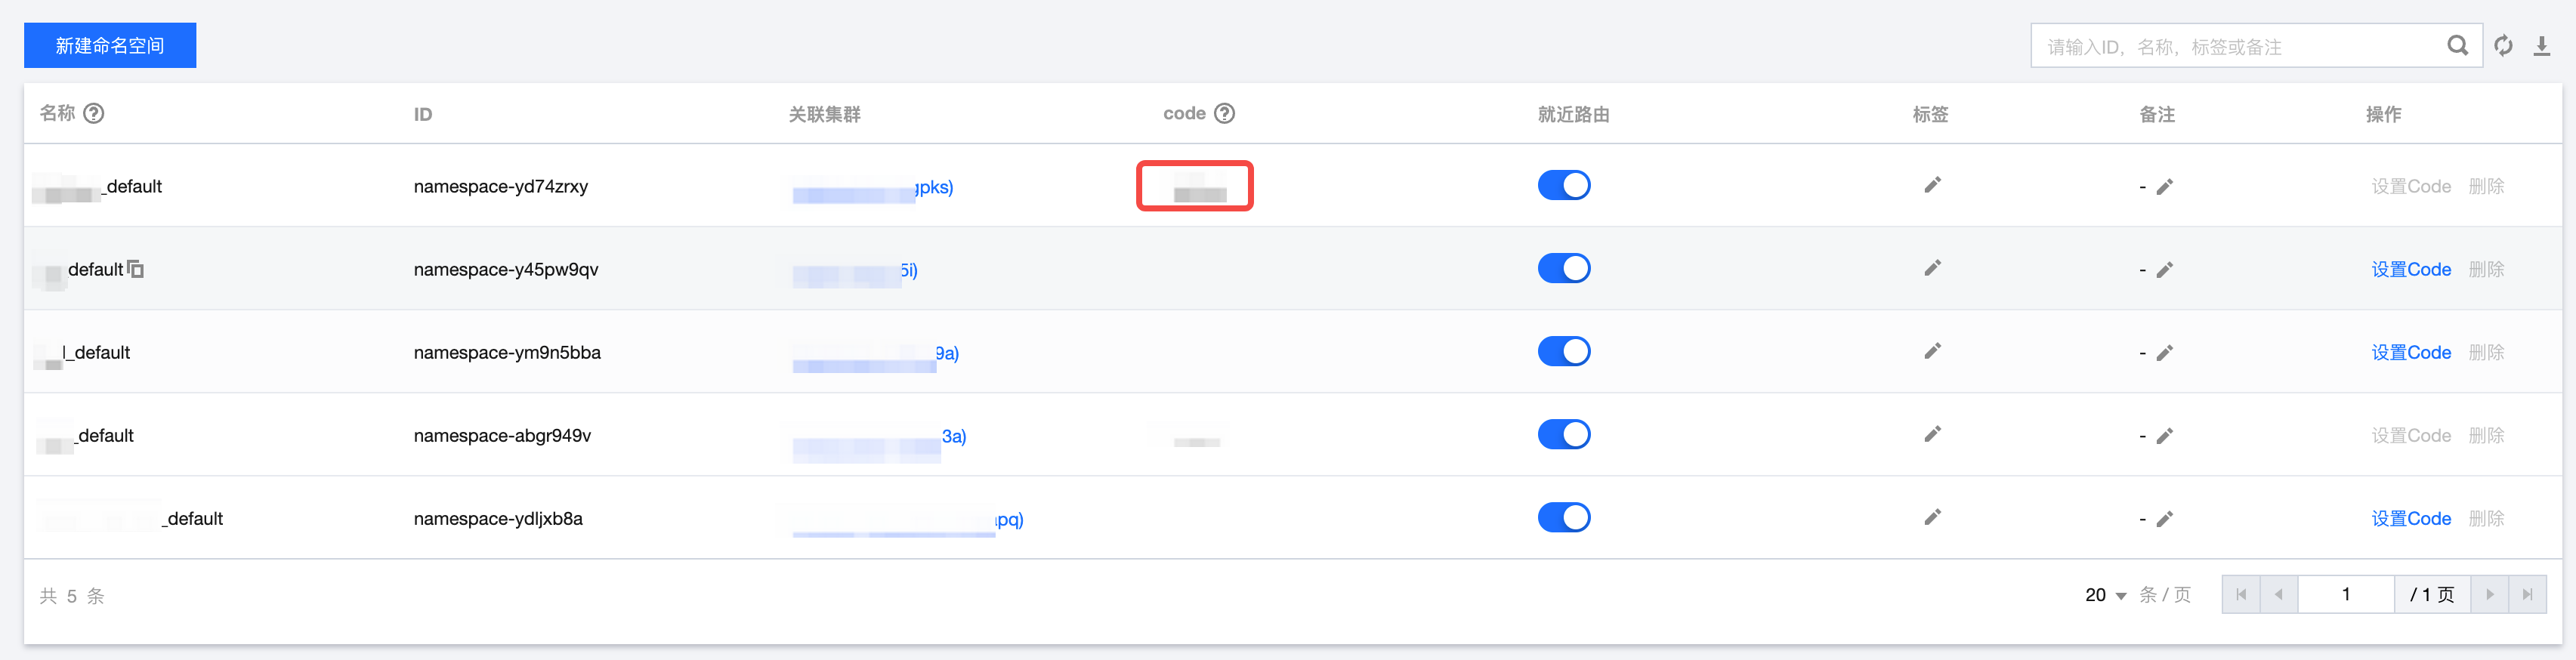Focus the ID, name, tag search field
The width and height of the screenshot is (2576, 660).
point(2240,46)
